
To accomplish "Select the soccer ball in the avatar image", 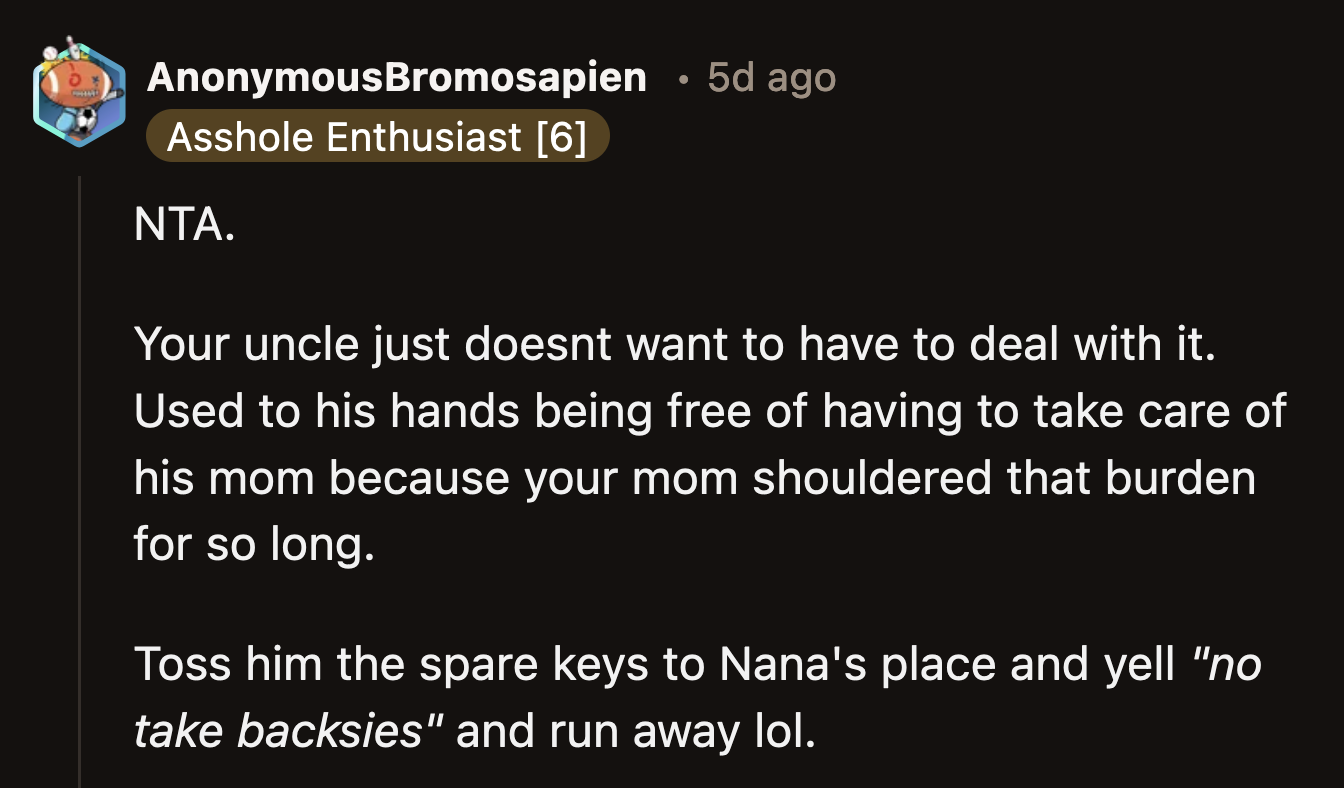I will point(87,120).
